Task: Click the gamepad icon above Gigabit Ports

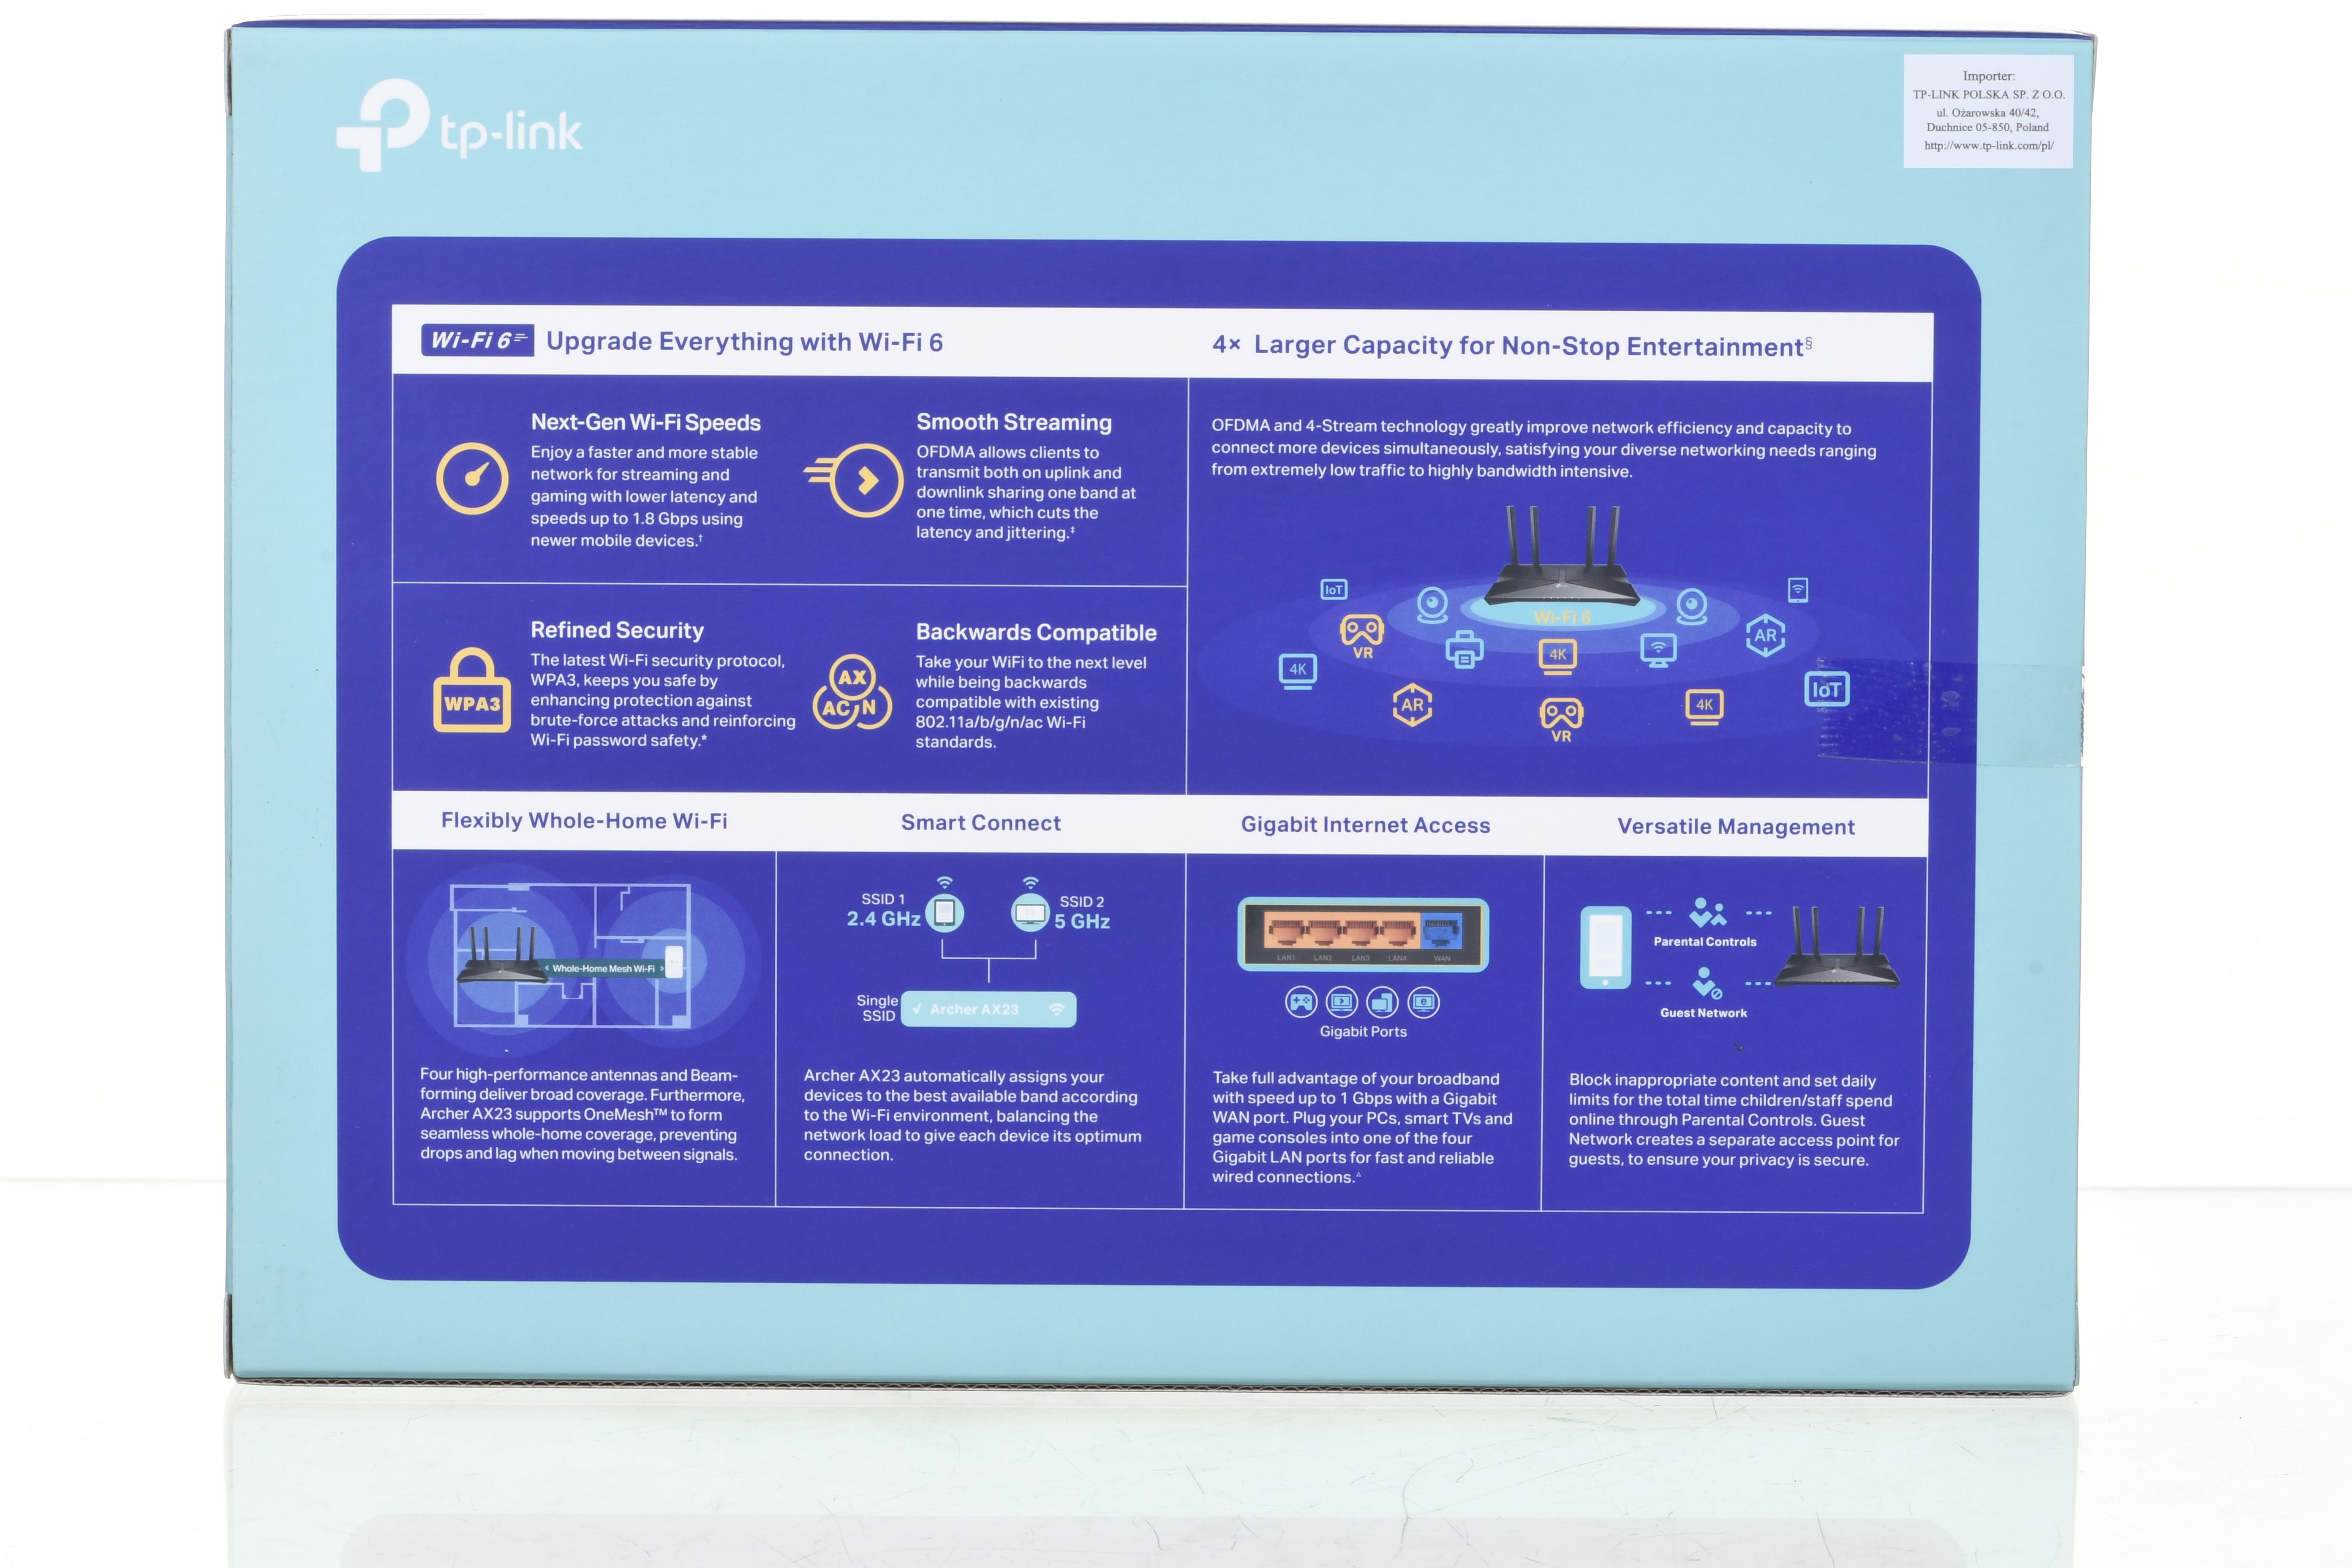Action: pos(1301,1001)
